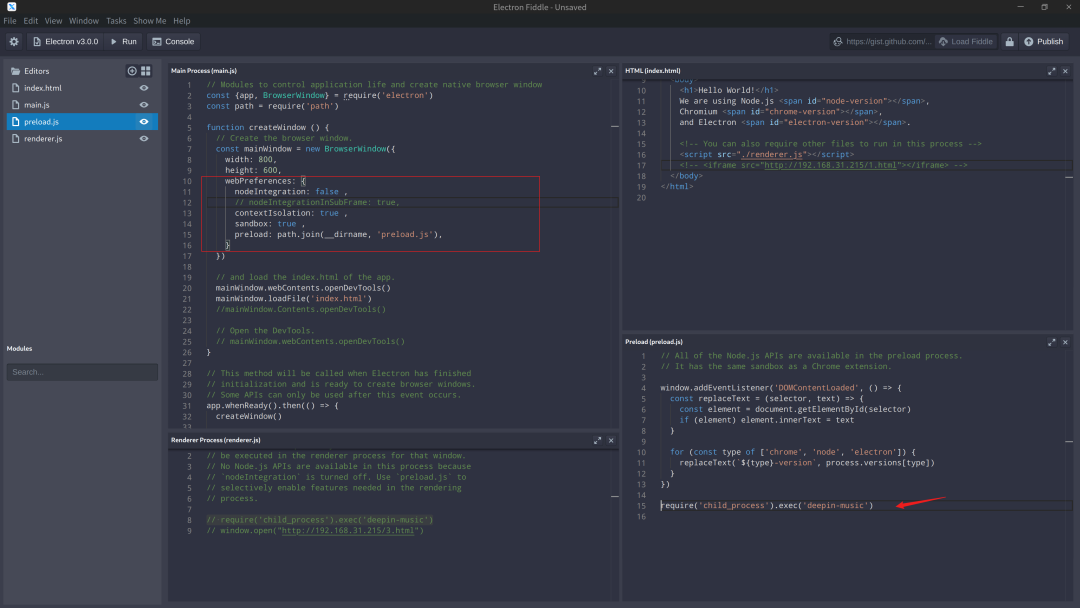Open the settings gear in the toolbar
The image size is (1080, 608).
click(x=14, y=41)
